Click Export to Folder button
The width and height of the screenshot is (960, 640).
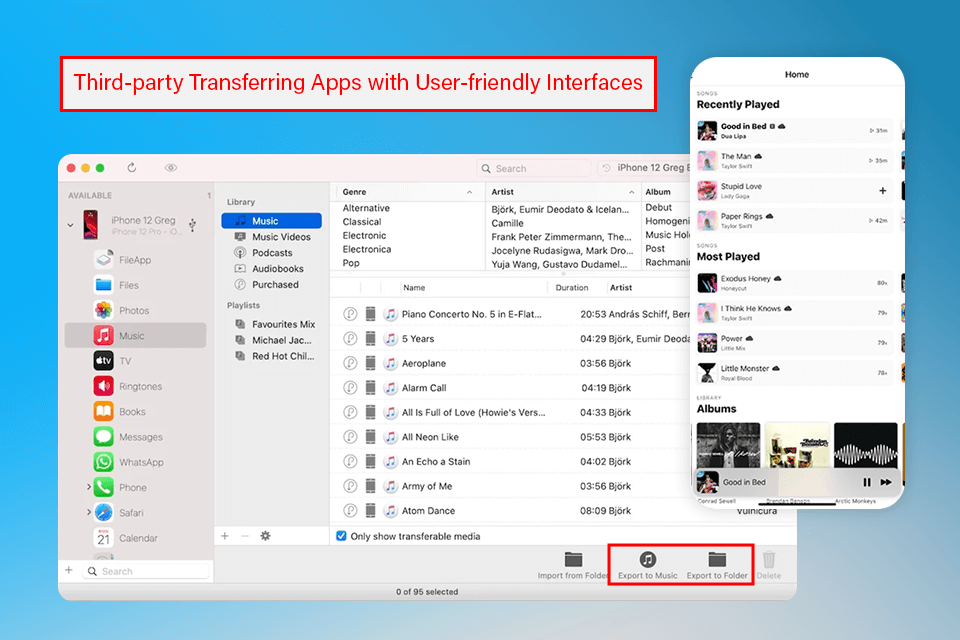coord(717,565)
